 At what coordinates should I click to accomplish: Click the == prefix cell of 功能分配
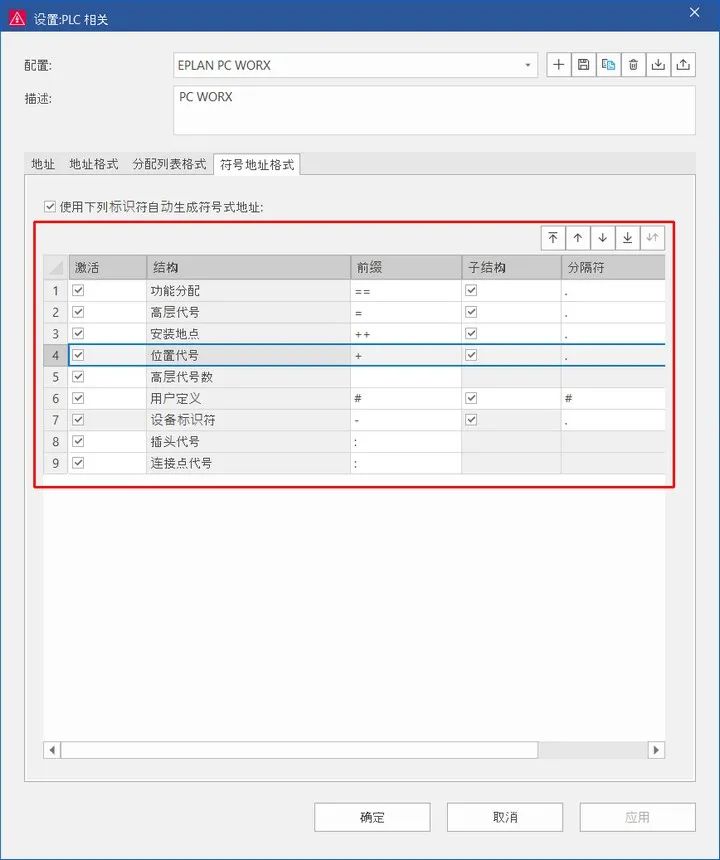coord(406,291)
